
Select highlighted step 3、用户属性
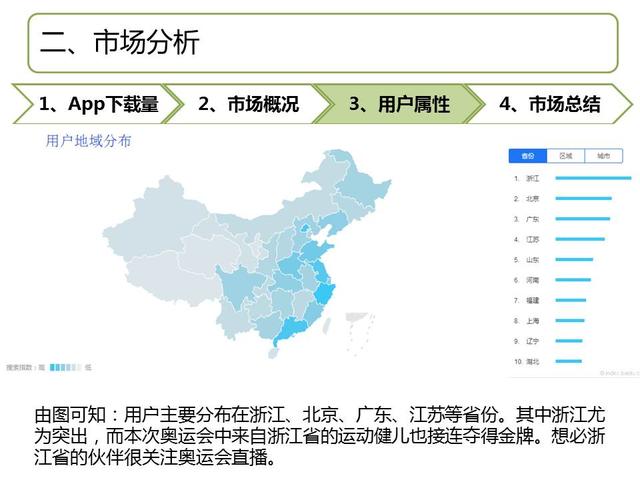399,104
